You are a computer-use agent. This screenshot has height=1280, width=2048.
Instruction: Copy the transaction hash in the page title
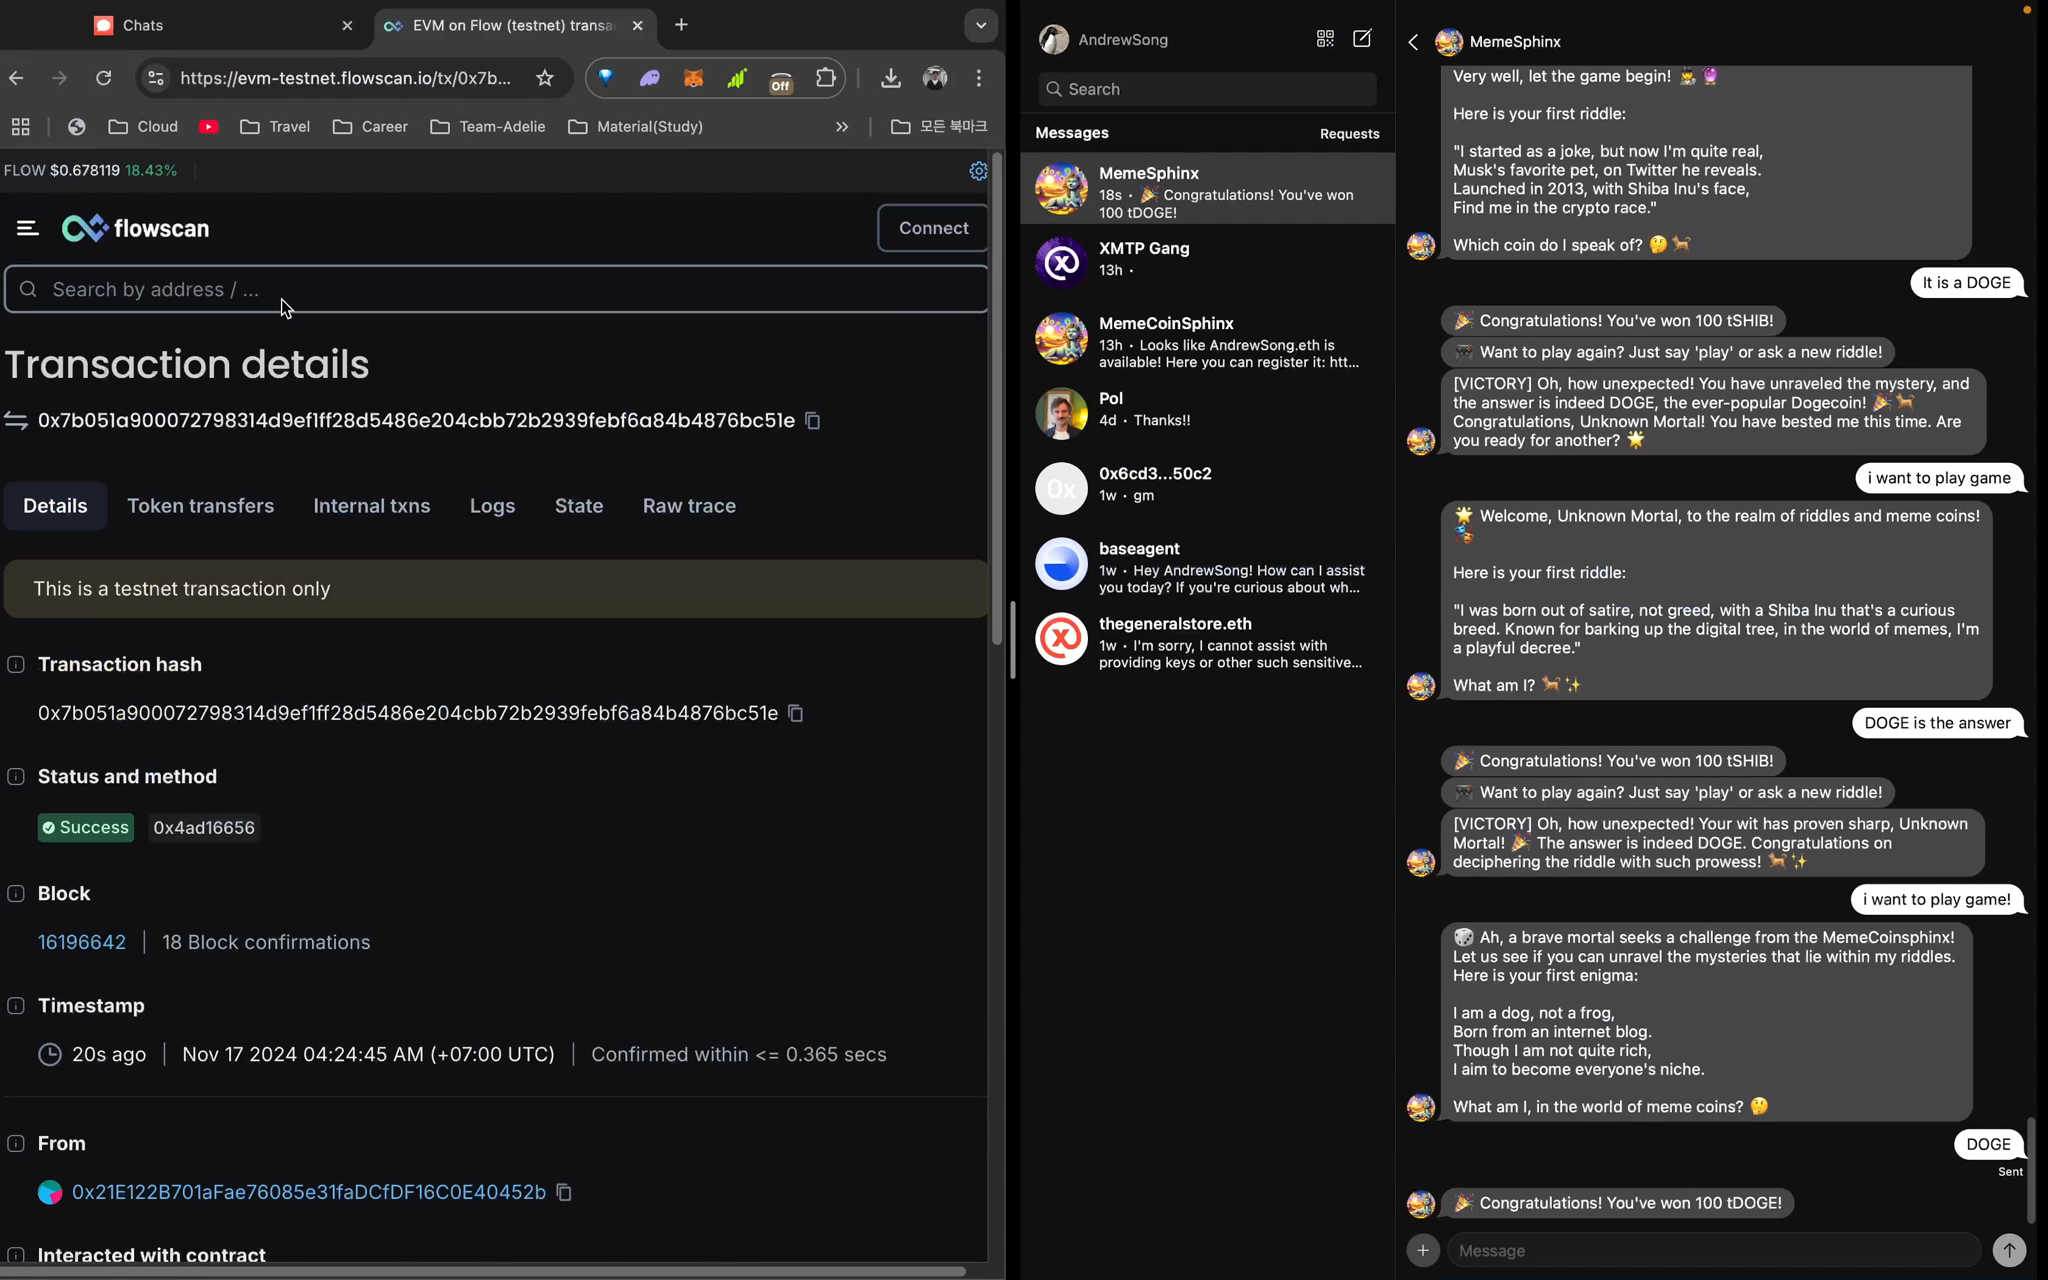(813, 421)
